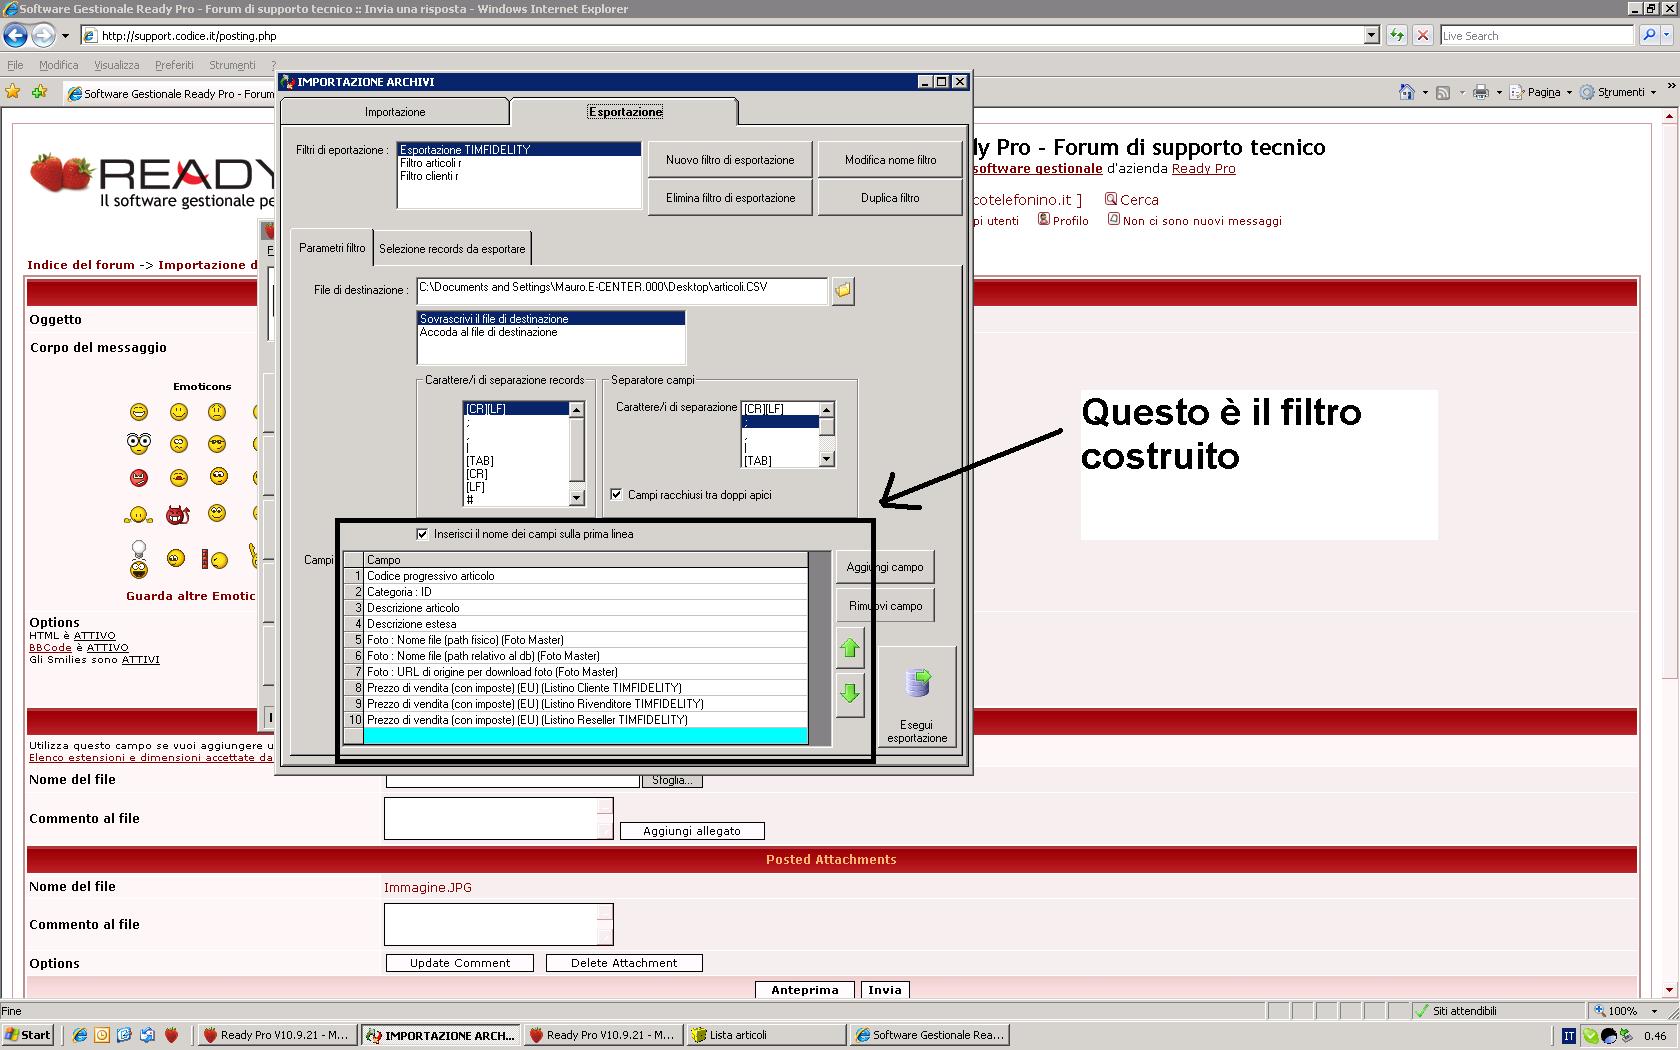Start Live Search with magnifier icon
The image size is (1680, 1050).
[1649, 35]
